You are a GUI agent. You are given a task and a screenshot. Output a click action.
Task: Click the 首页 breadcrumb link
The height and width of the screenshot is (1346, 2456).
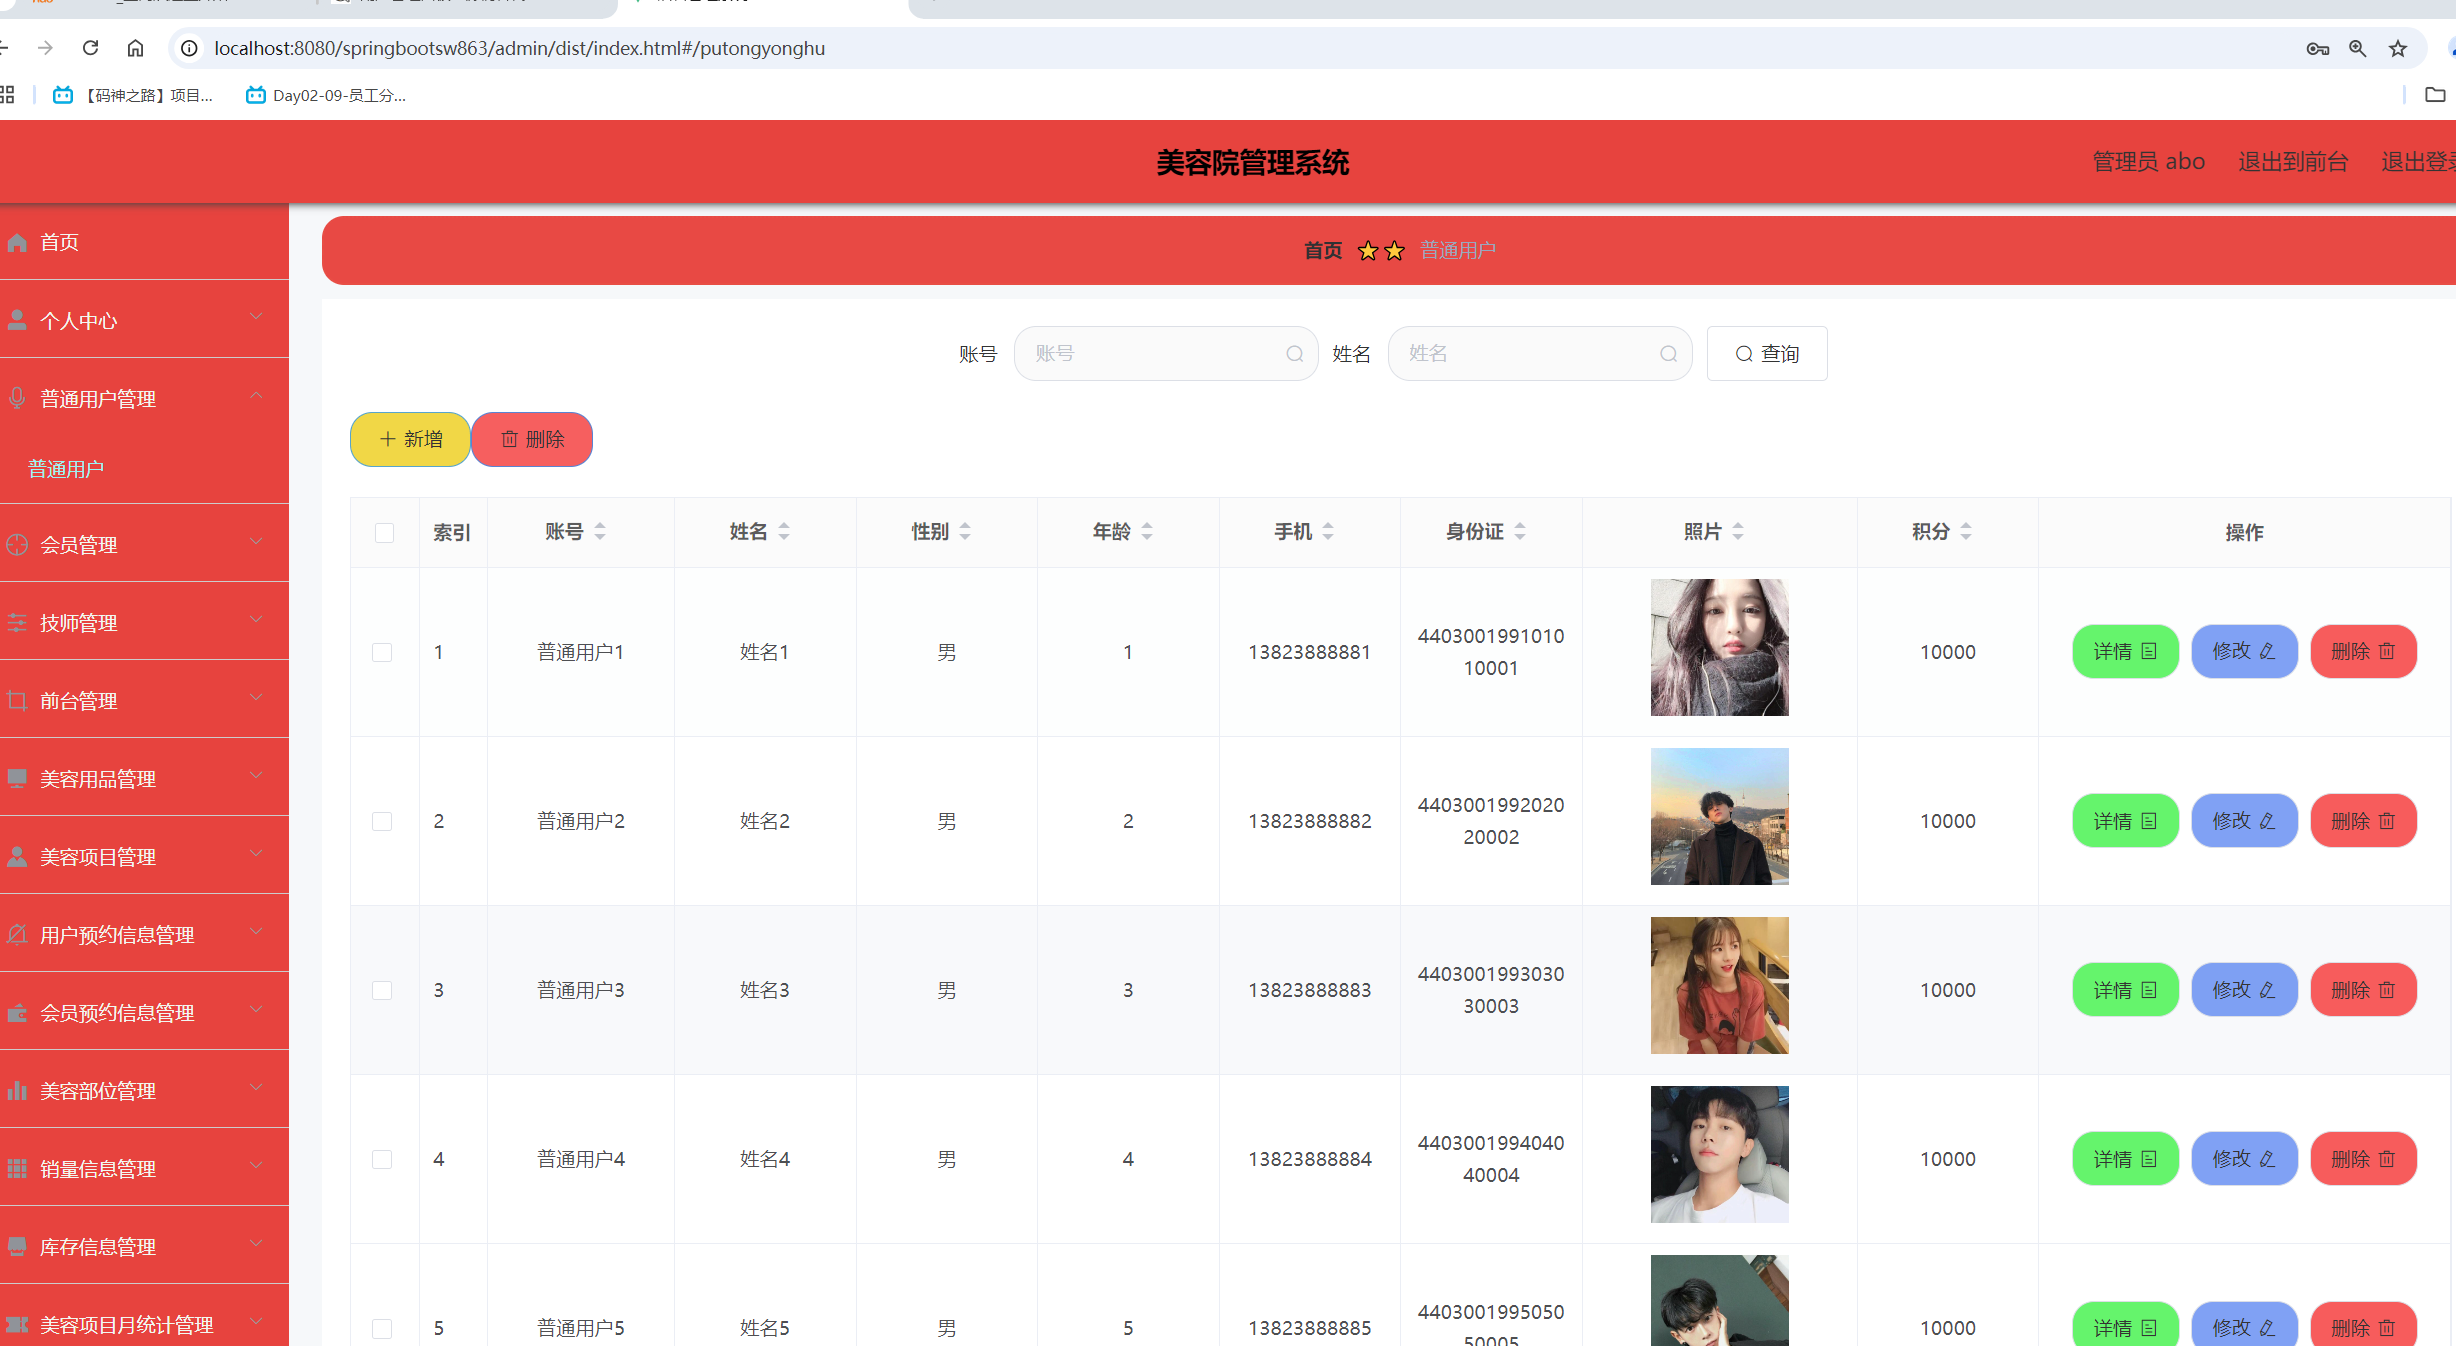tap(1323, 250)
